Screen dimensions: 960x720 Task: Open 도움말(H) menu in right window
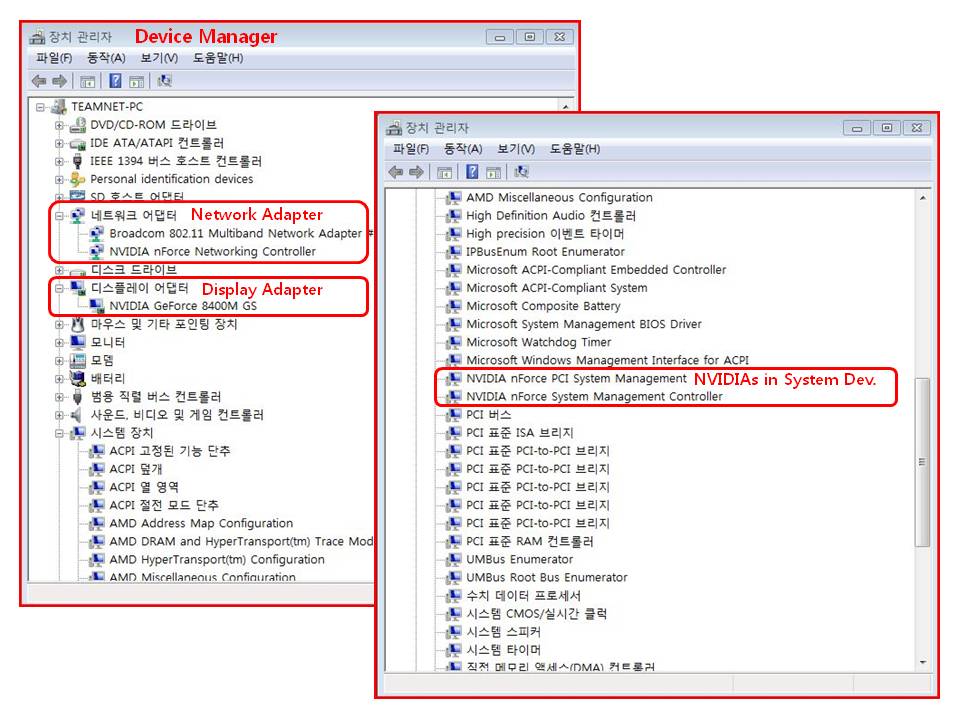click(x=575, y=149)
